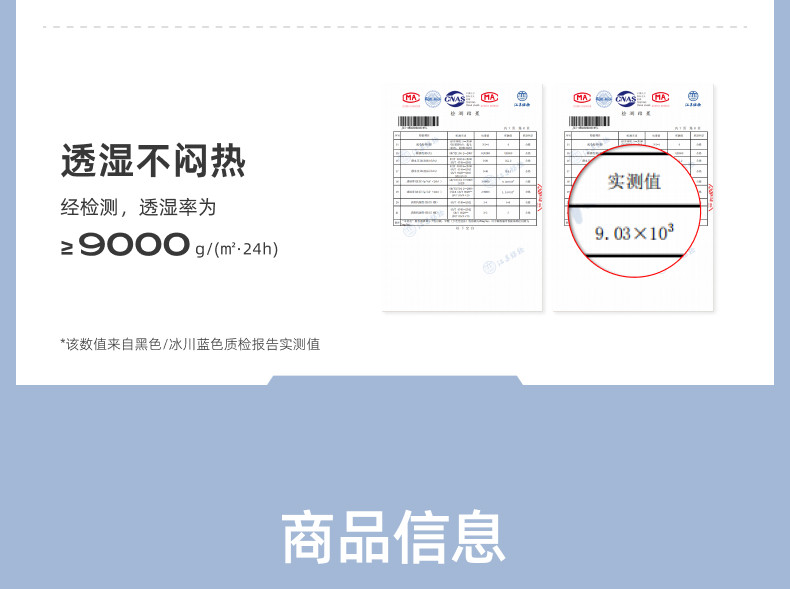Click the 9.03×10³ value in magnifier
Screen dimensions: 790x589
click(634, 233)
